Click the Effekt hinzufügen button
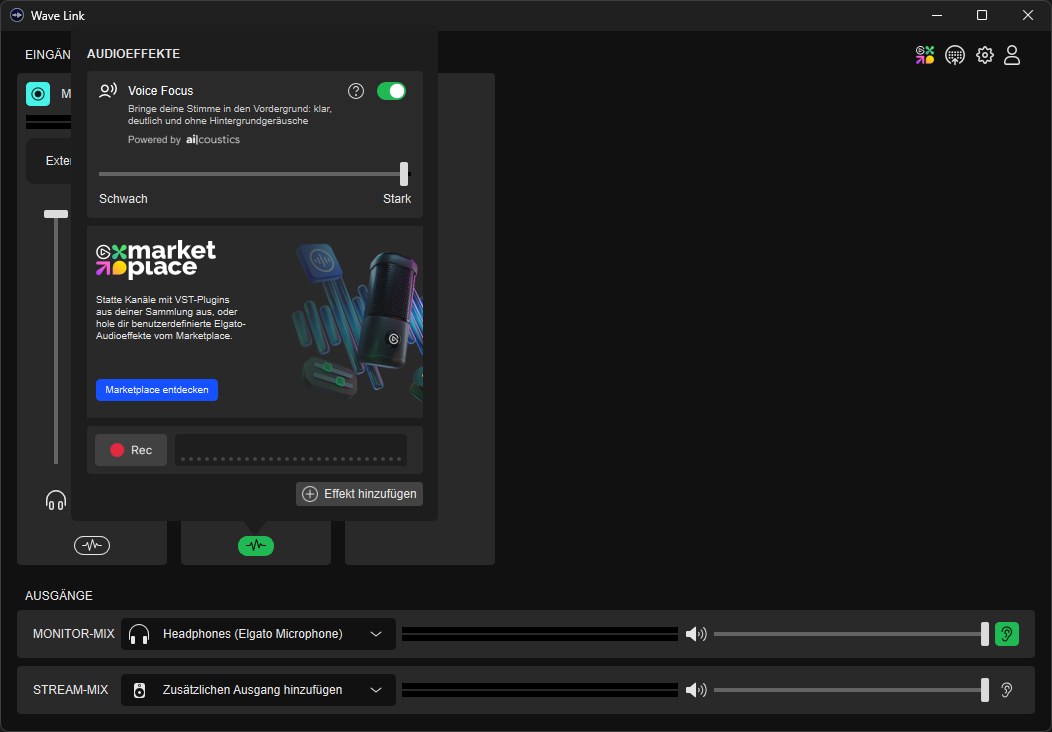Screen dimensions: 1052x732 point(359,494)
